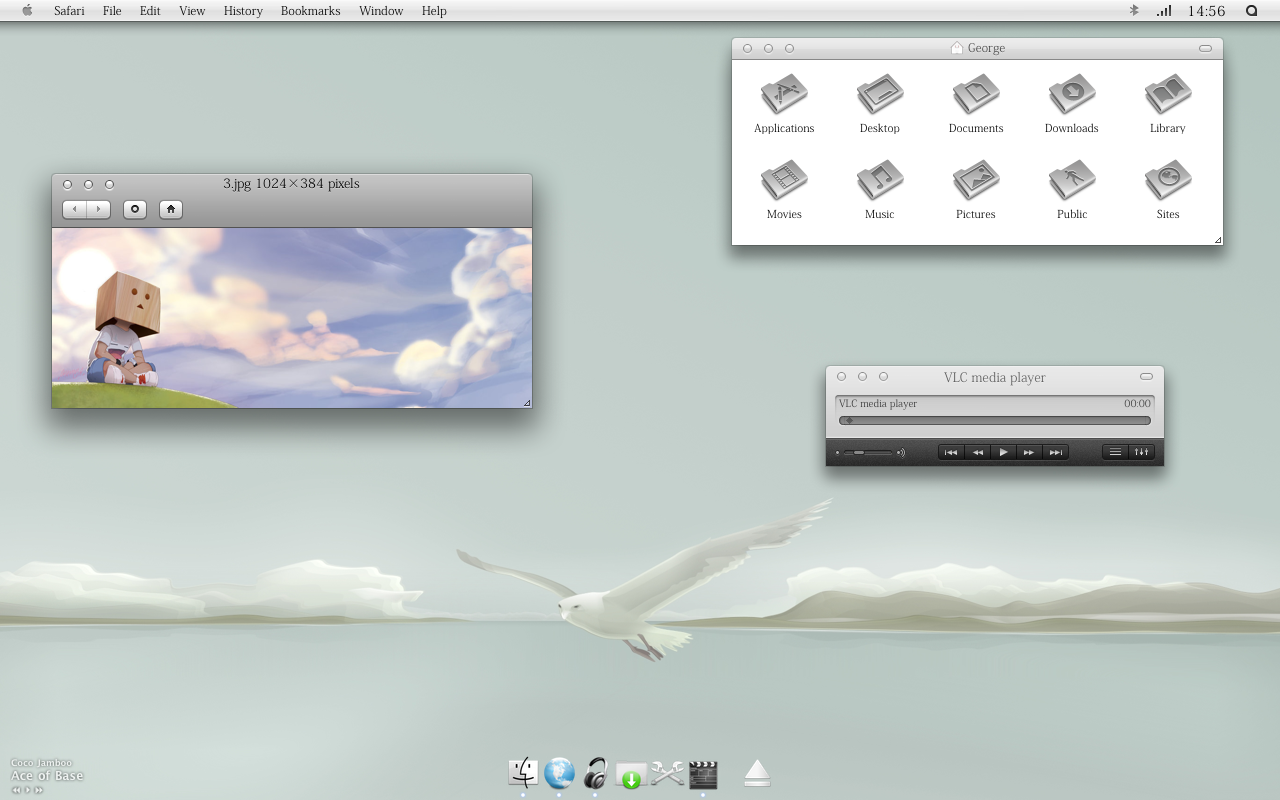Click the 3.jpg viewer title text
The height and width of the screenshot is (800, 1280).
click(291, 184)
